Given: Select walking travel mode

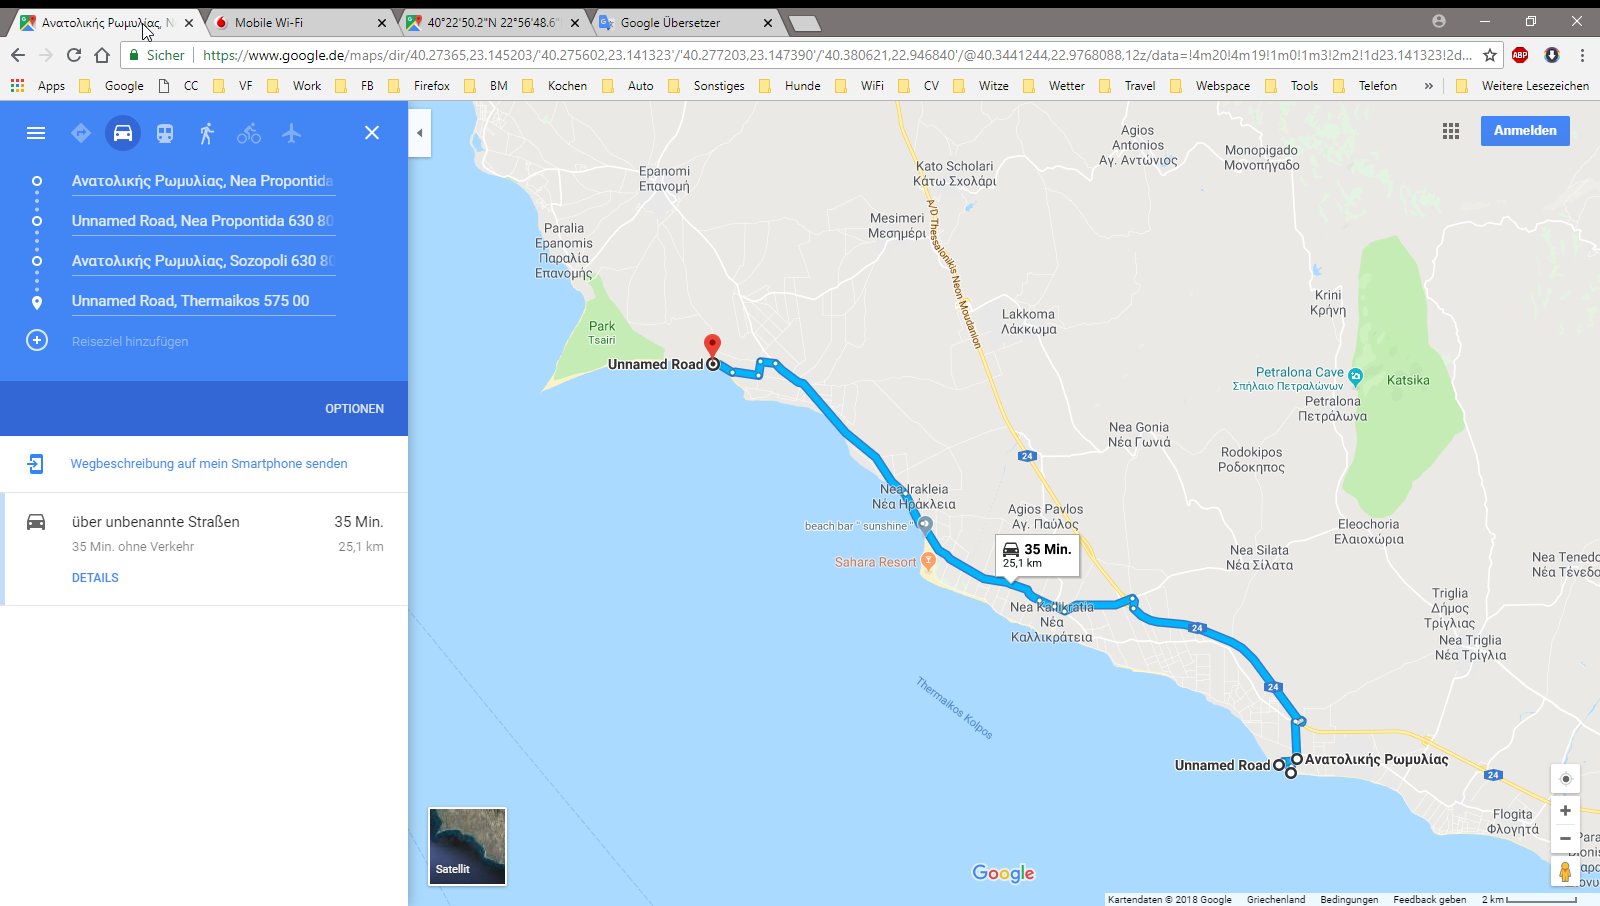Looking at the screenshot, I should (207, 133).
